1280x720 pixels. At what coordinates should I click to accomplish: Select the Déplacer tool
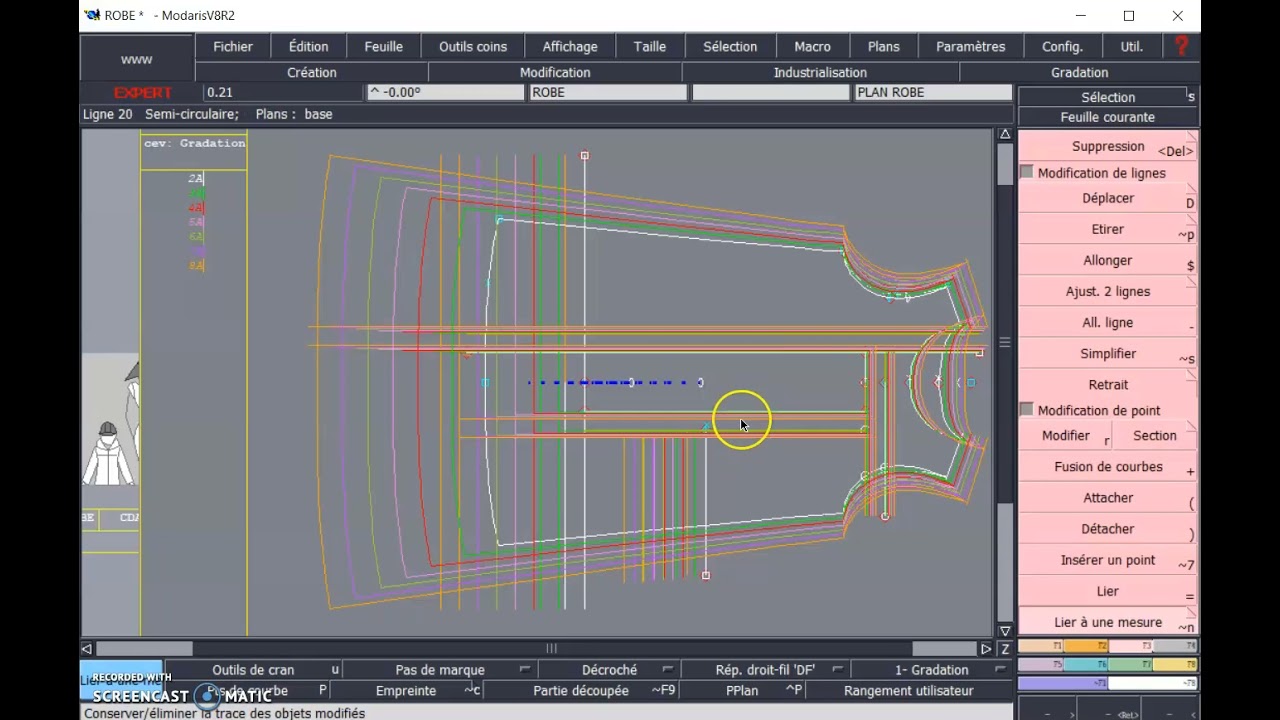point(1108,198)
